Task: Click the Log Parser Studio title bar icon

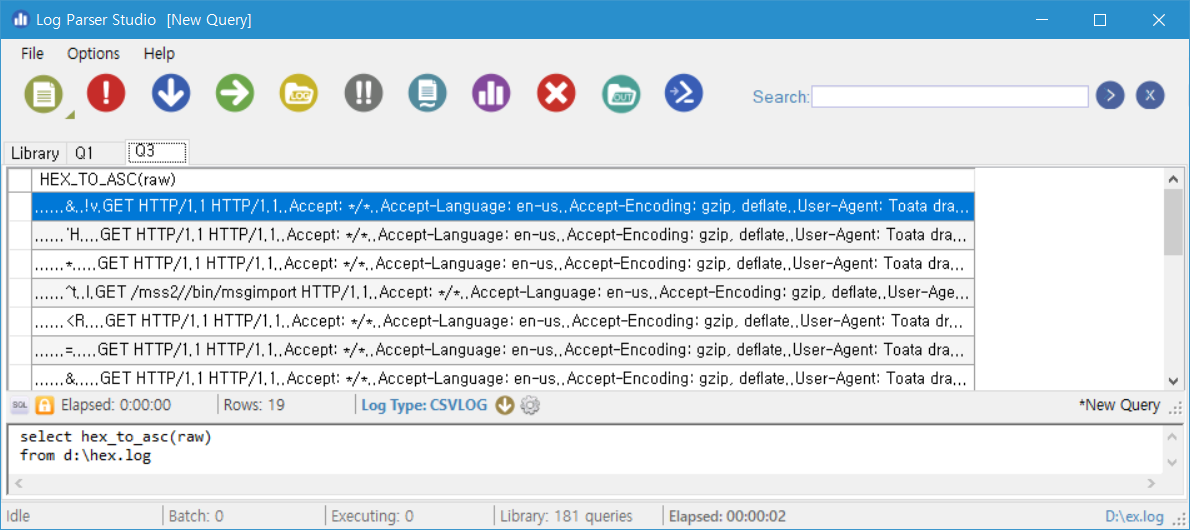Action: pyautogui.click(x=20, y=21)
